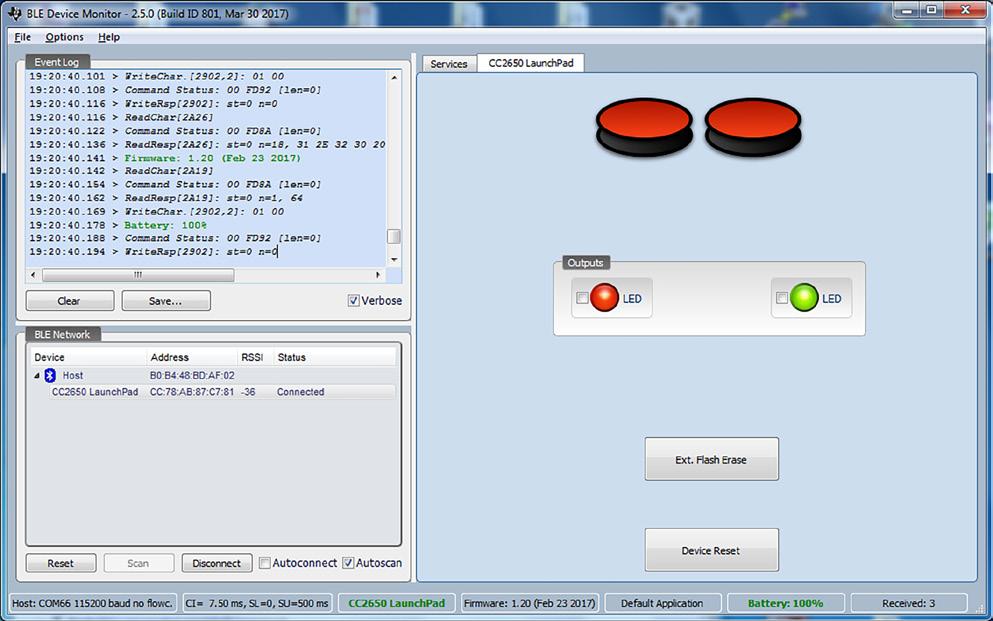Click the event log vertical scrollbar thumb
The image size is (993, 621).
[394, 236]
